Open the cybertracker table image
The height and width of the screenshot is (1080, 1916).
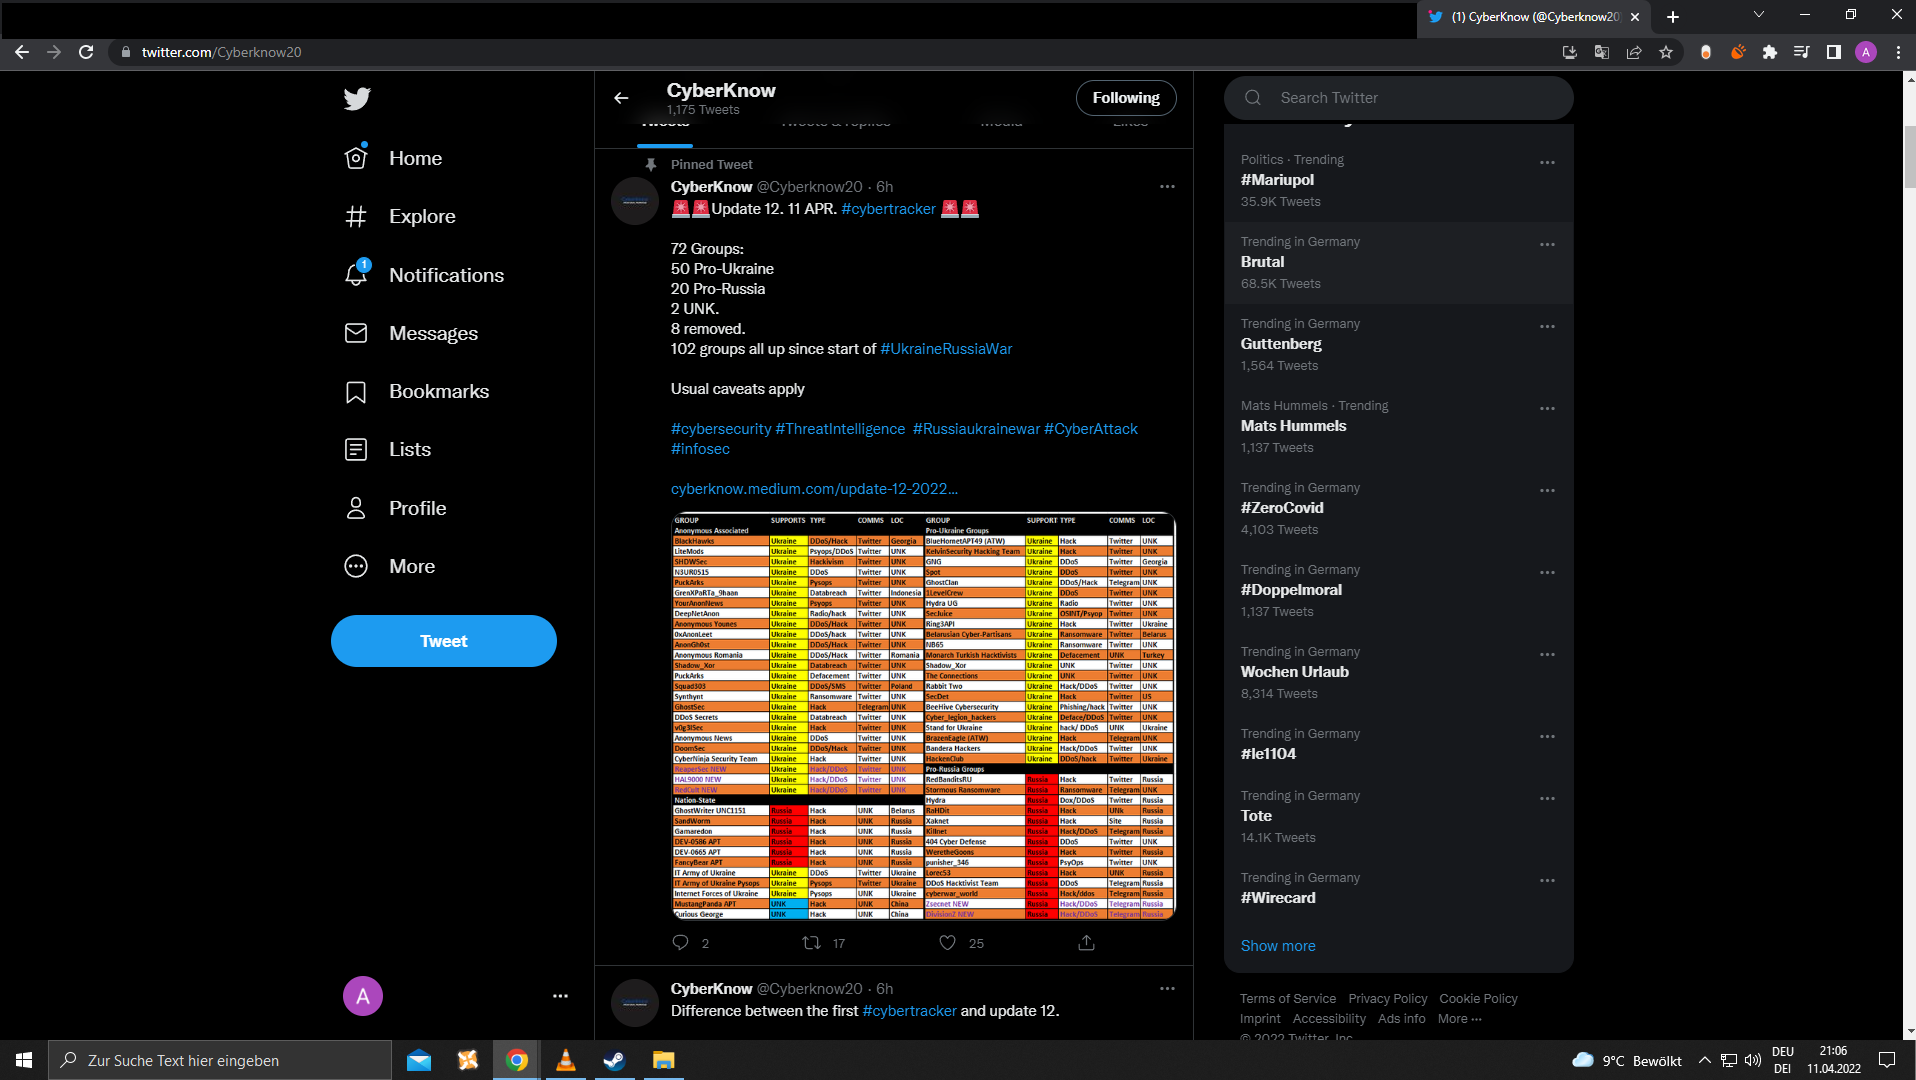[x=923, y=716]
